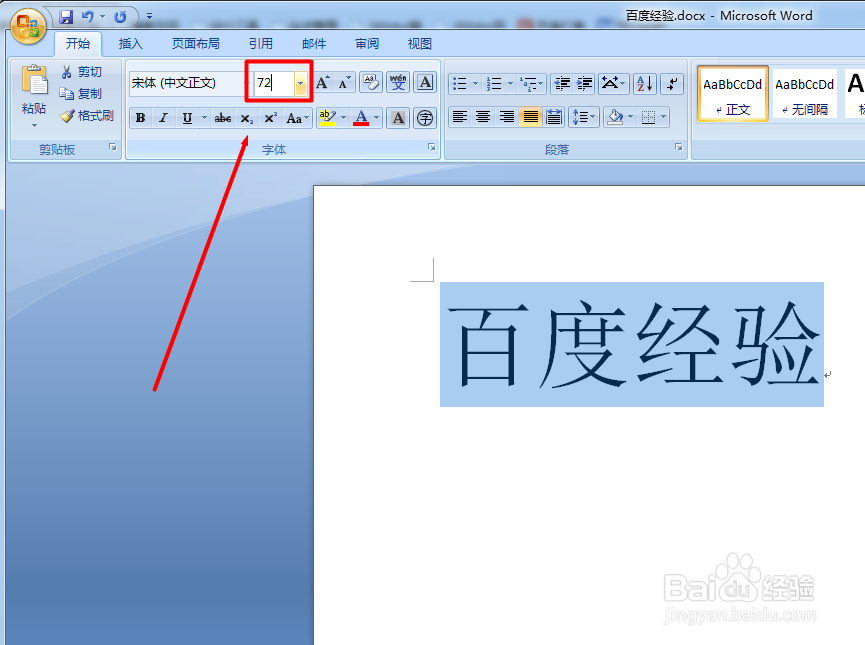Viewport: 865px width, 645px height.
Task: Click the 粘贴 paste icon
Action: [34, 81]
